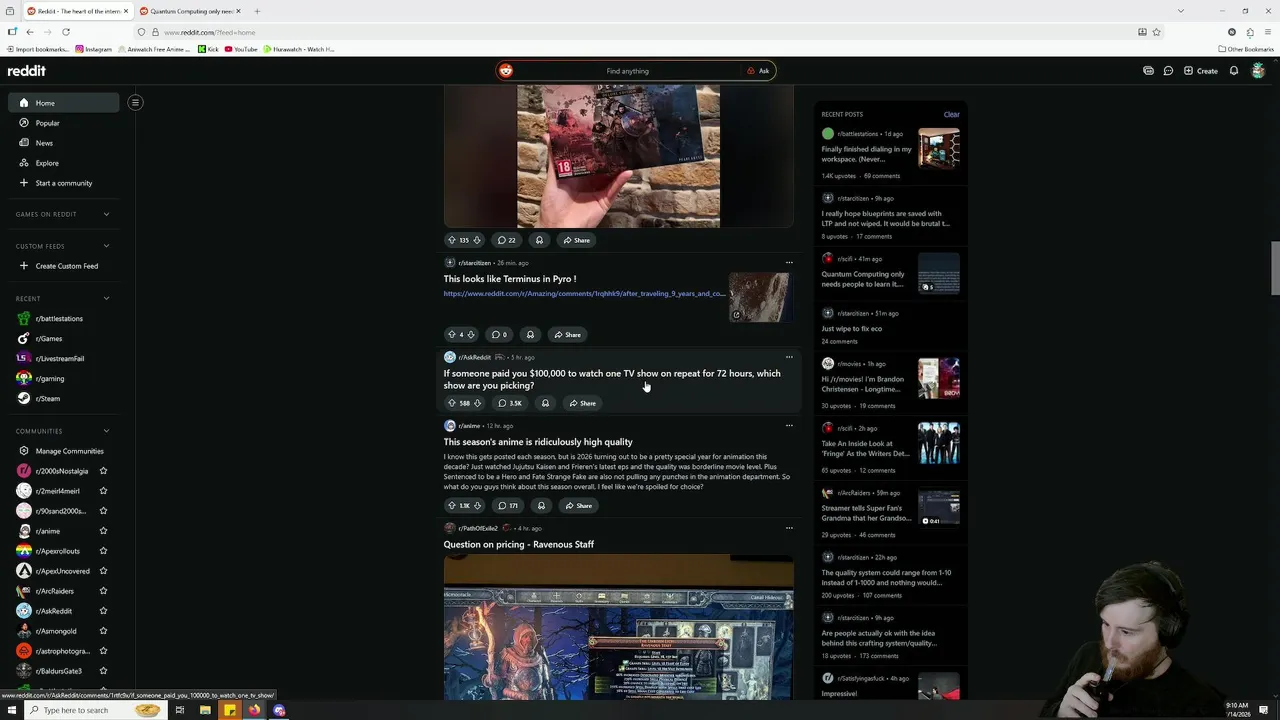Image resolution: width=1280 pixels, height=720 pixels.
Task: Bookmark this page with Firefox star icon
Action: [x=1157, y=32]
